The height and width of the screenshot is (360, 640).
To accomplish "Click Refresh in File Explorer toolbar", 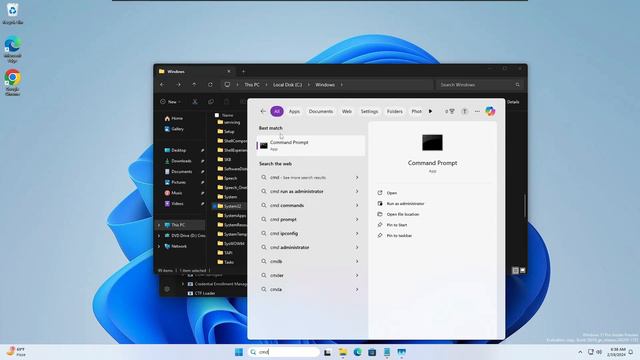I will click(210, 84).
